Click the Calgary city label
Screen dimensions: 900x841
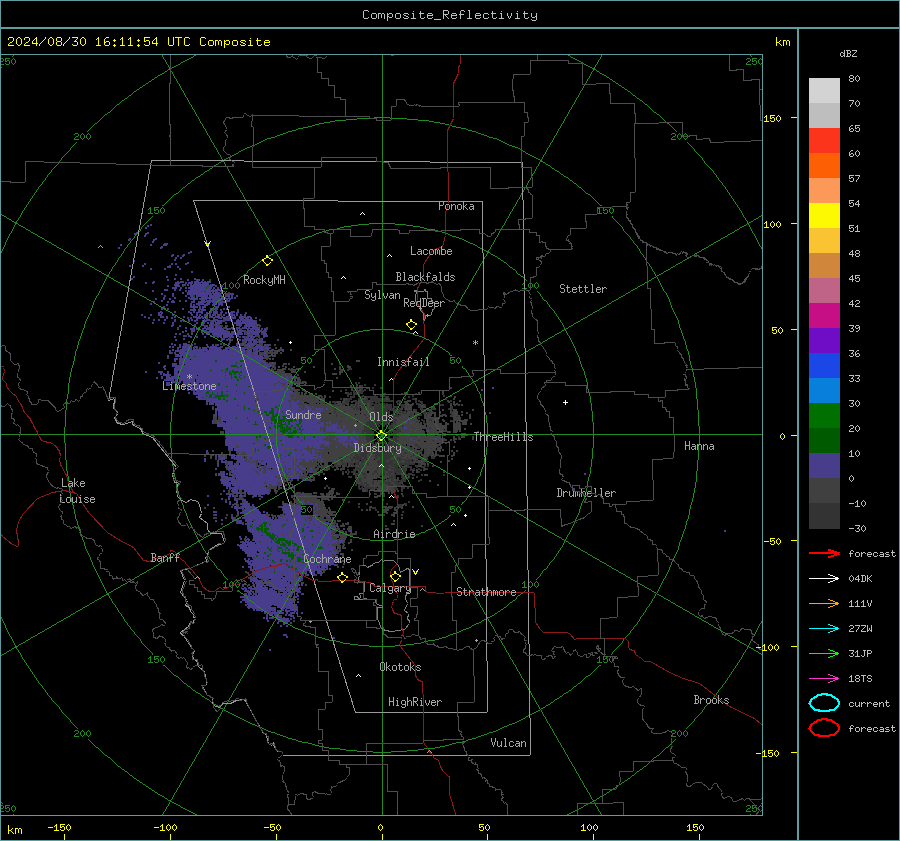click(390, 588)
